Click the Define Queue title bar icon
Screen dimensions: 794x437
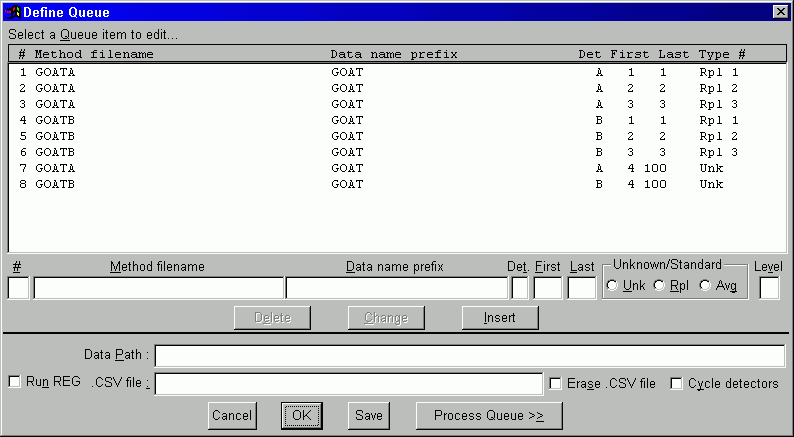click(12, 12)
